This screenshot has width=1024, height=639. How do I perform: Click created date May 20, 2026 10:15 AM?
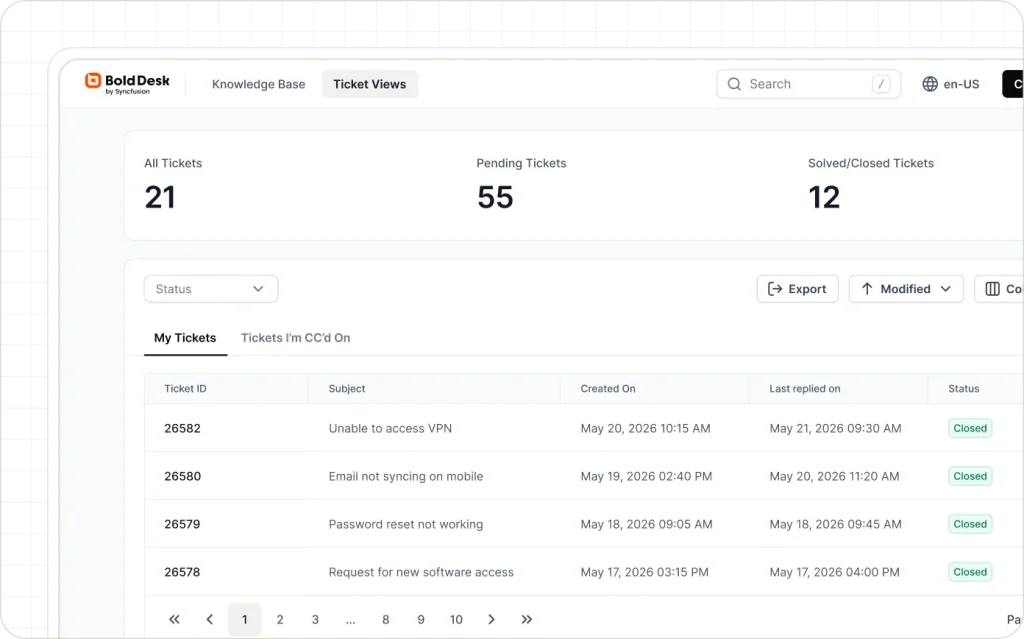tap(645, 429)
